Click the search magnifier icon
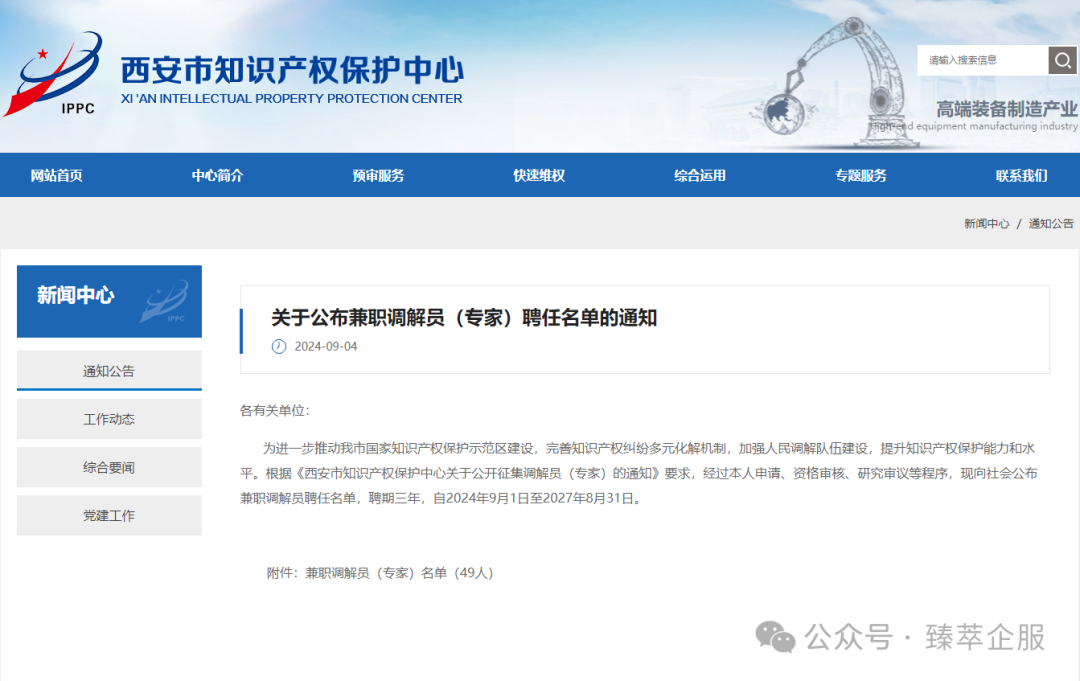This screenshot has width=1080, height=681. [1062, 60]
